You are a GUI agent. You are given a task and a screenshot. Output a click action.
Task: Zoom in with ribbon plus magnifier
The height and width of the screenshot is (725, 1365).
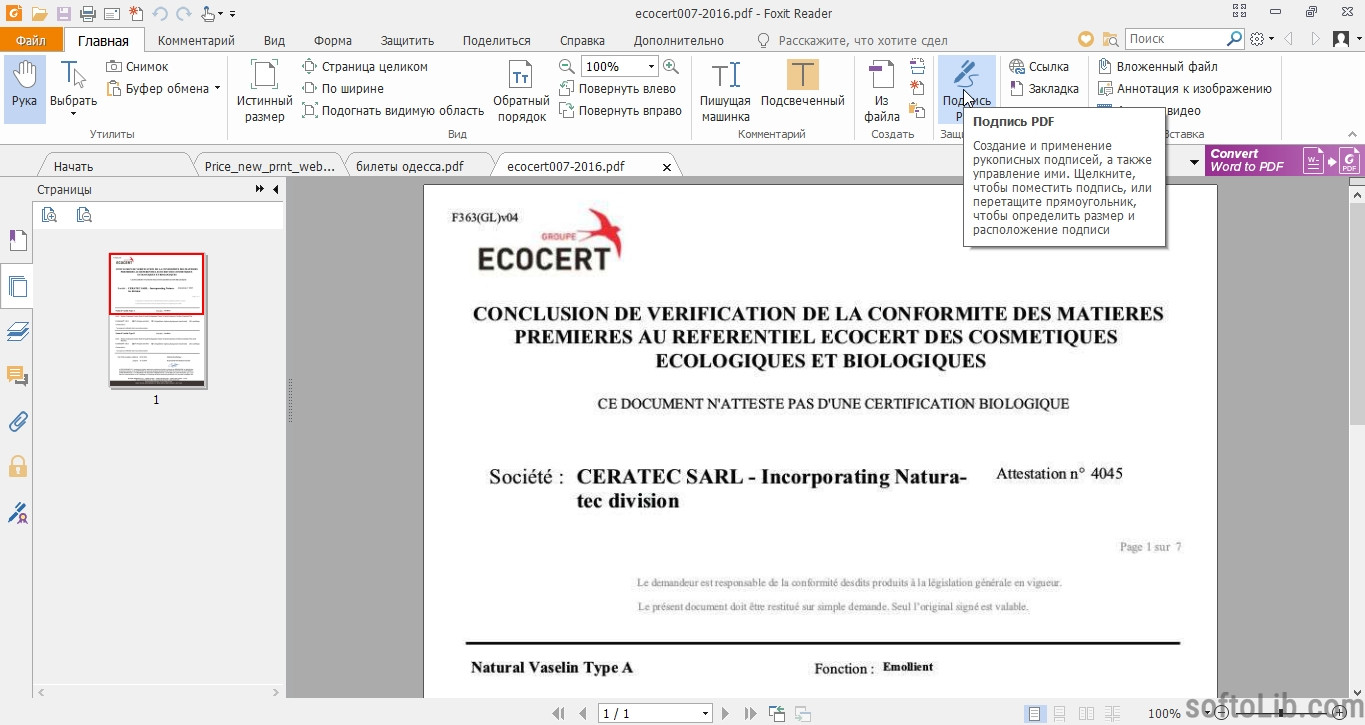pyautogui.click(x=670, y=66)
